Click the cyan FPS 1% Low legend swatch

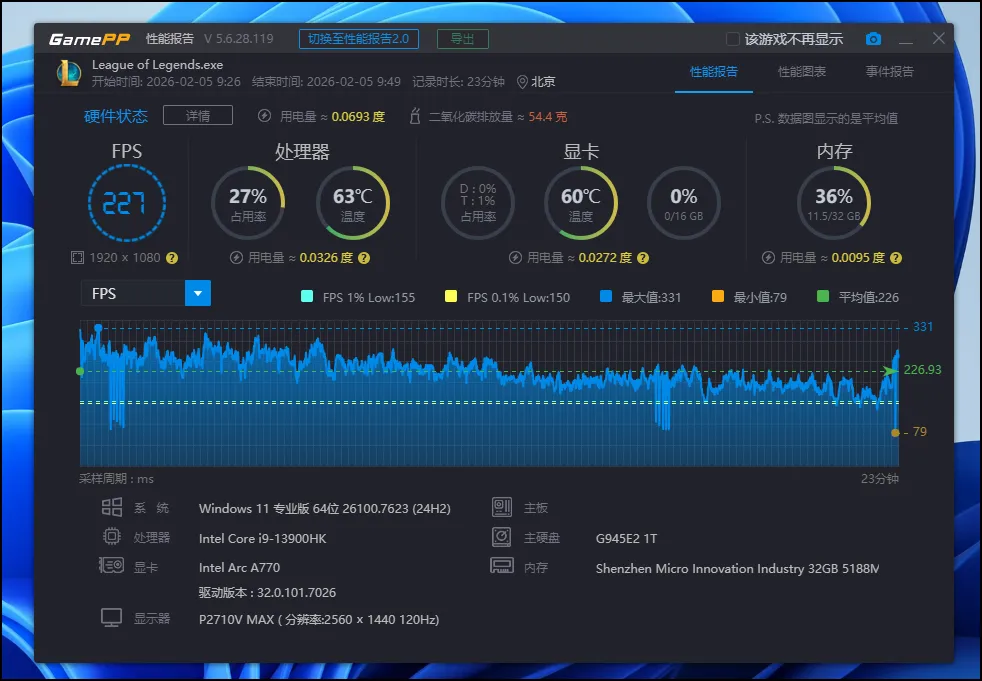tap(307, 296)
